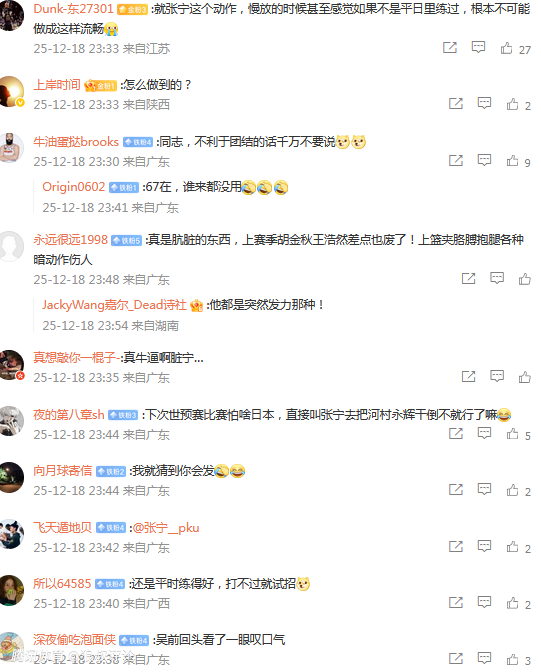Image resolution: width=541 pixels, height=672 pixels.
Task: Like 深夜偷吃泡面侠's comment
Action: pyautogui.click(x=512, y=659)
